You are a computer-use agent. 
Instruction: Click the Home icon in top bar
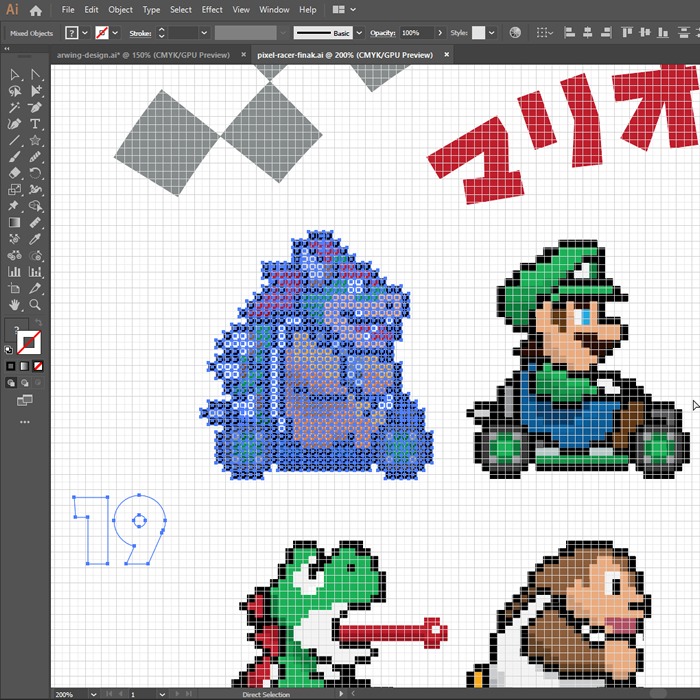(x=36, y=10)
